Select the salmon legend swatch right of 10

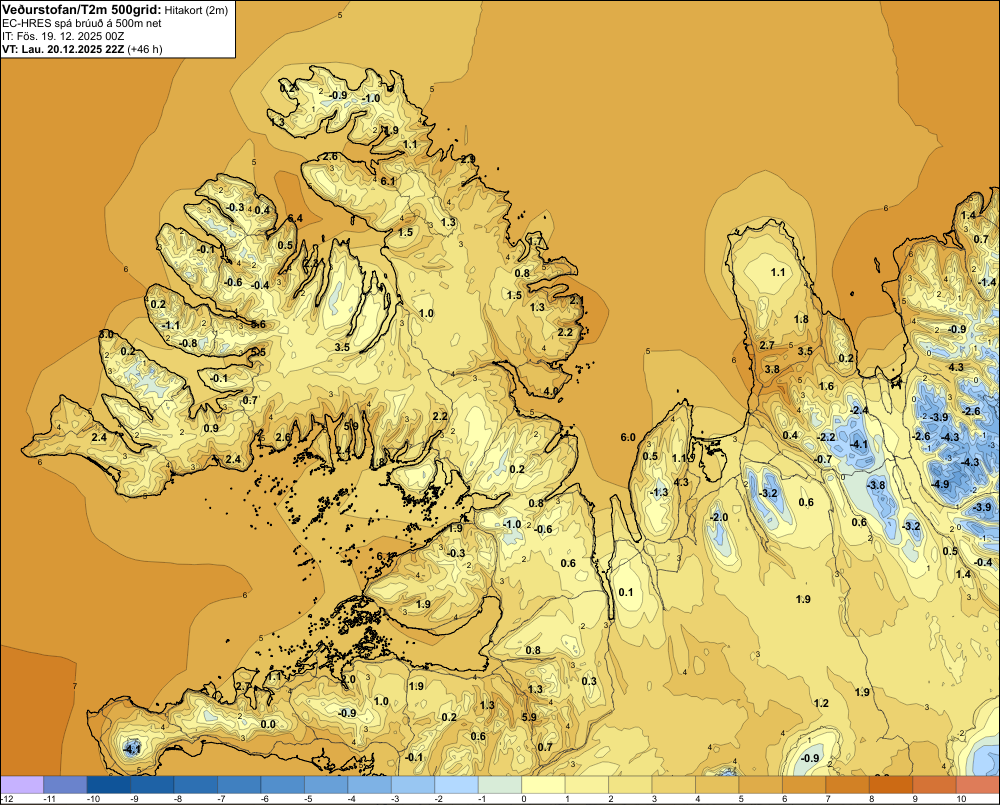[x=978, y=784]
